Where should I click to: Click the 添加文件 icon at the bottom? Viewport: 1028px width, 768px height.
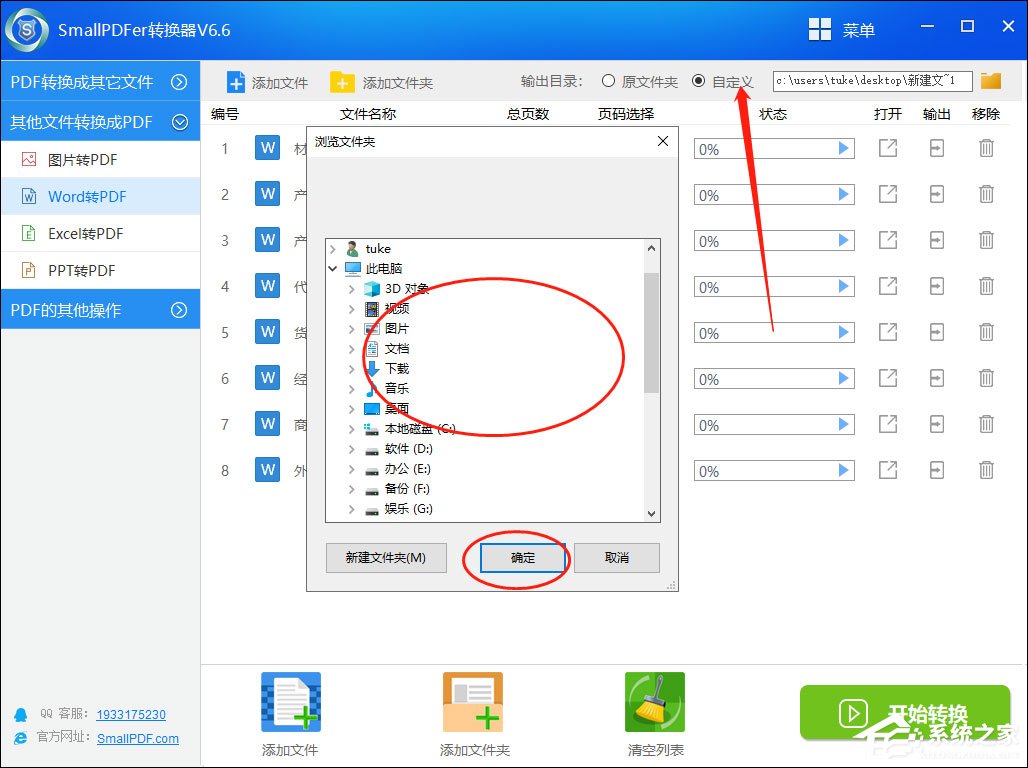pyautogui.click(x=289, y=701)
